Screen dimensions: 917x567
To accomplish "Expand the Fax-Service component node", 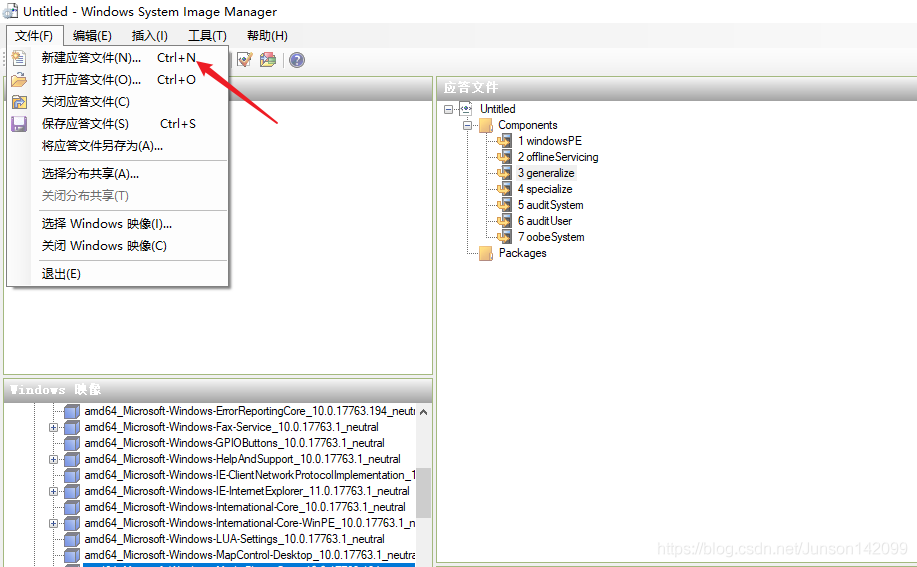I will (53, 427).
